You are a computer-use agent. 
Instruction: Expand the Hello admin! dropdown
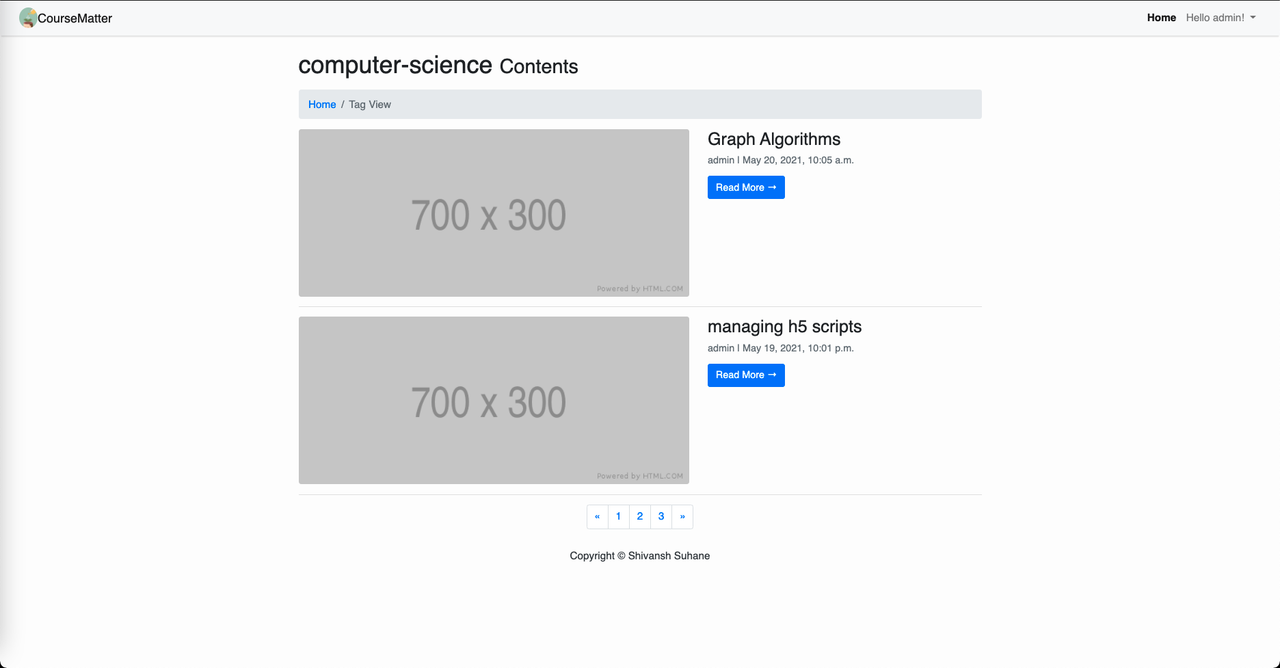point(1221,18)
